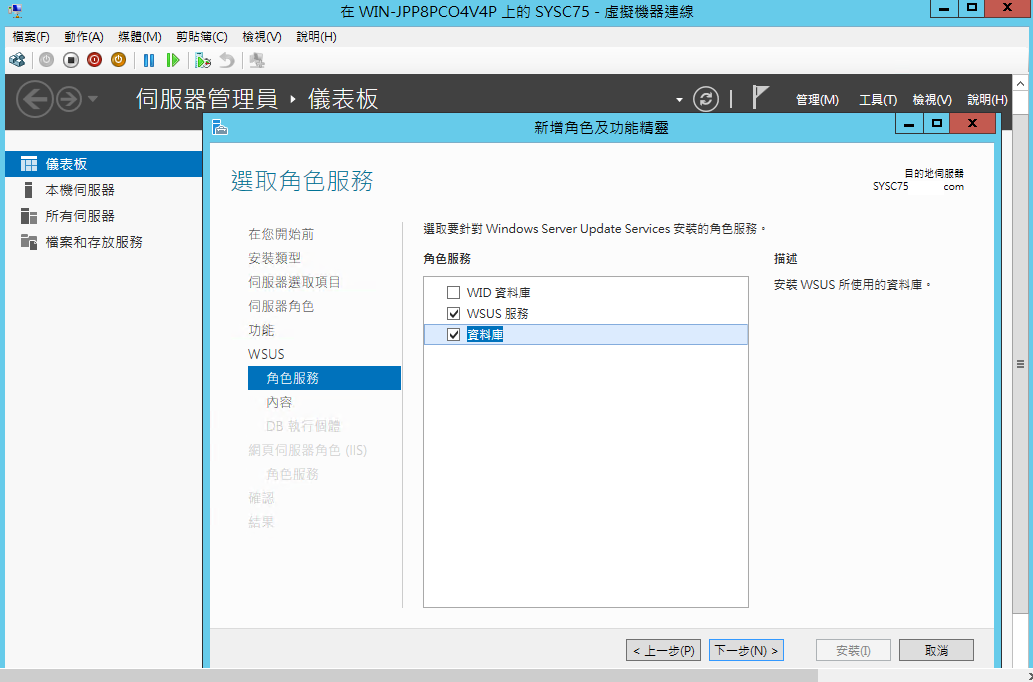Pause the virtual machine
The height and width of the screenshot is (682, 1033).
pyautogui.click(x=149, y=61)
